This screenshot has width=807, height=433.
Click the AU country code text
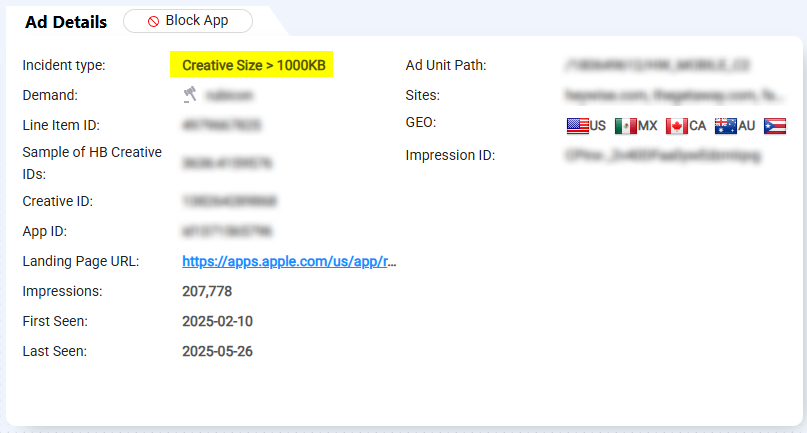746,126
